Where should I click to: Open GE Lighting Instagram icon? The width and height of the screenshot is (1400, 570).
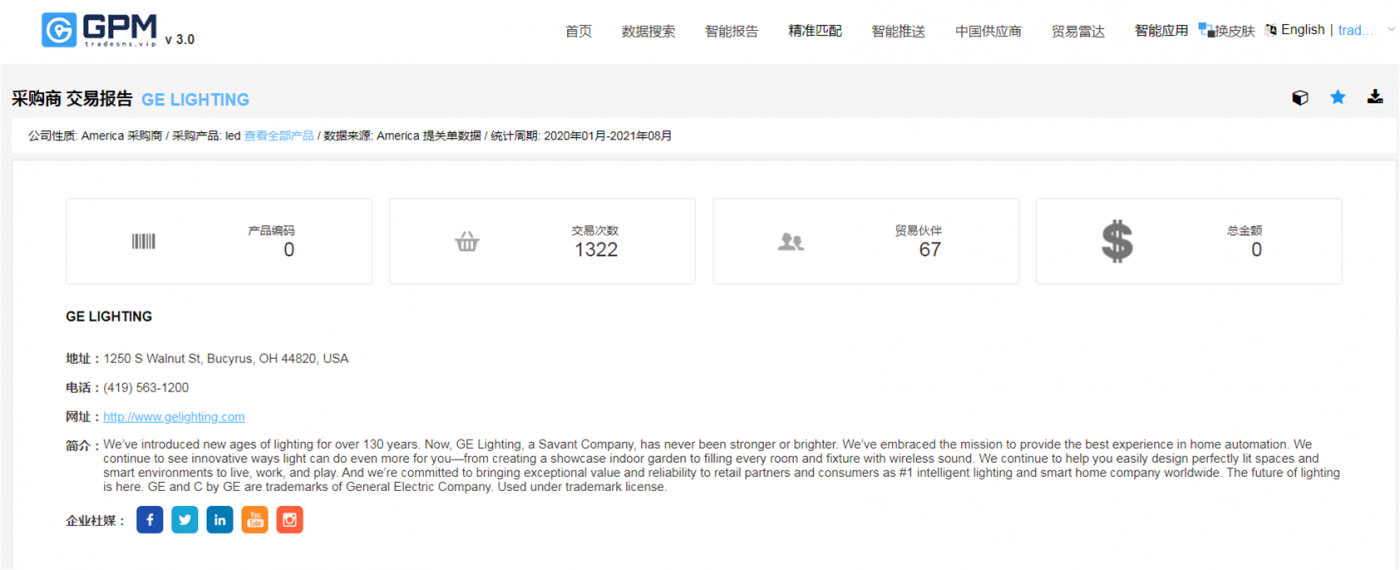(x=290, y=520)
